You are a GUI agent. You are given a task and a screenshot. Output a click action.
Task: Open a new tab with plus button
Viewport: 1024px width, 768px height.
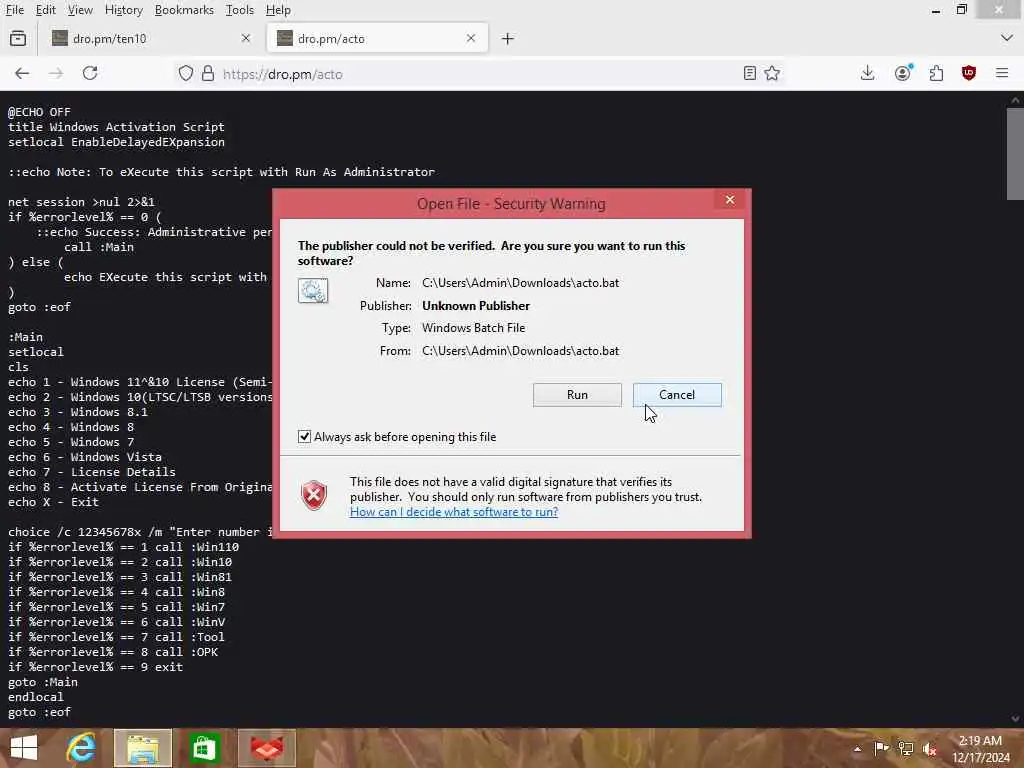[507, 39]
